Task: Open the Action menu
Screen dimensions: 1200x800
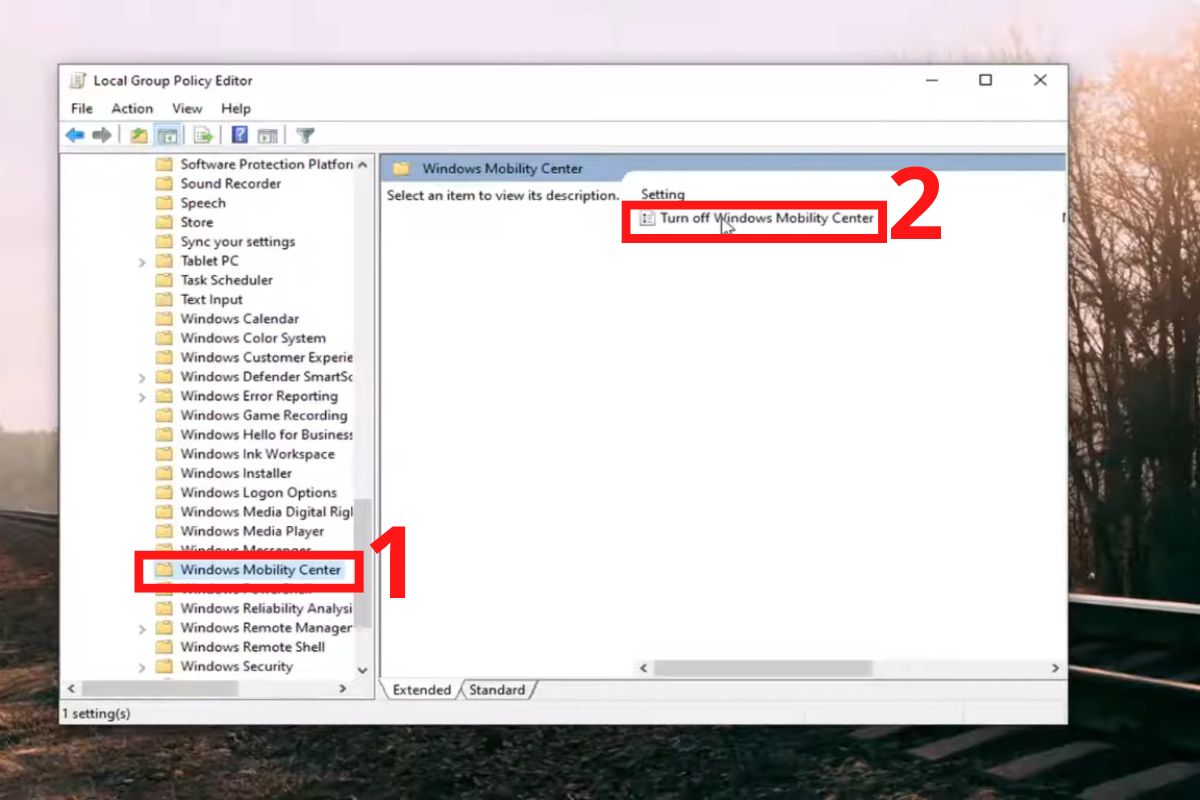Action: [132, 109]
